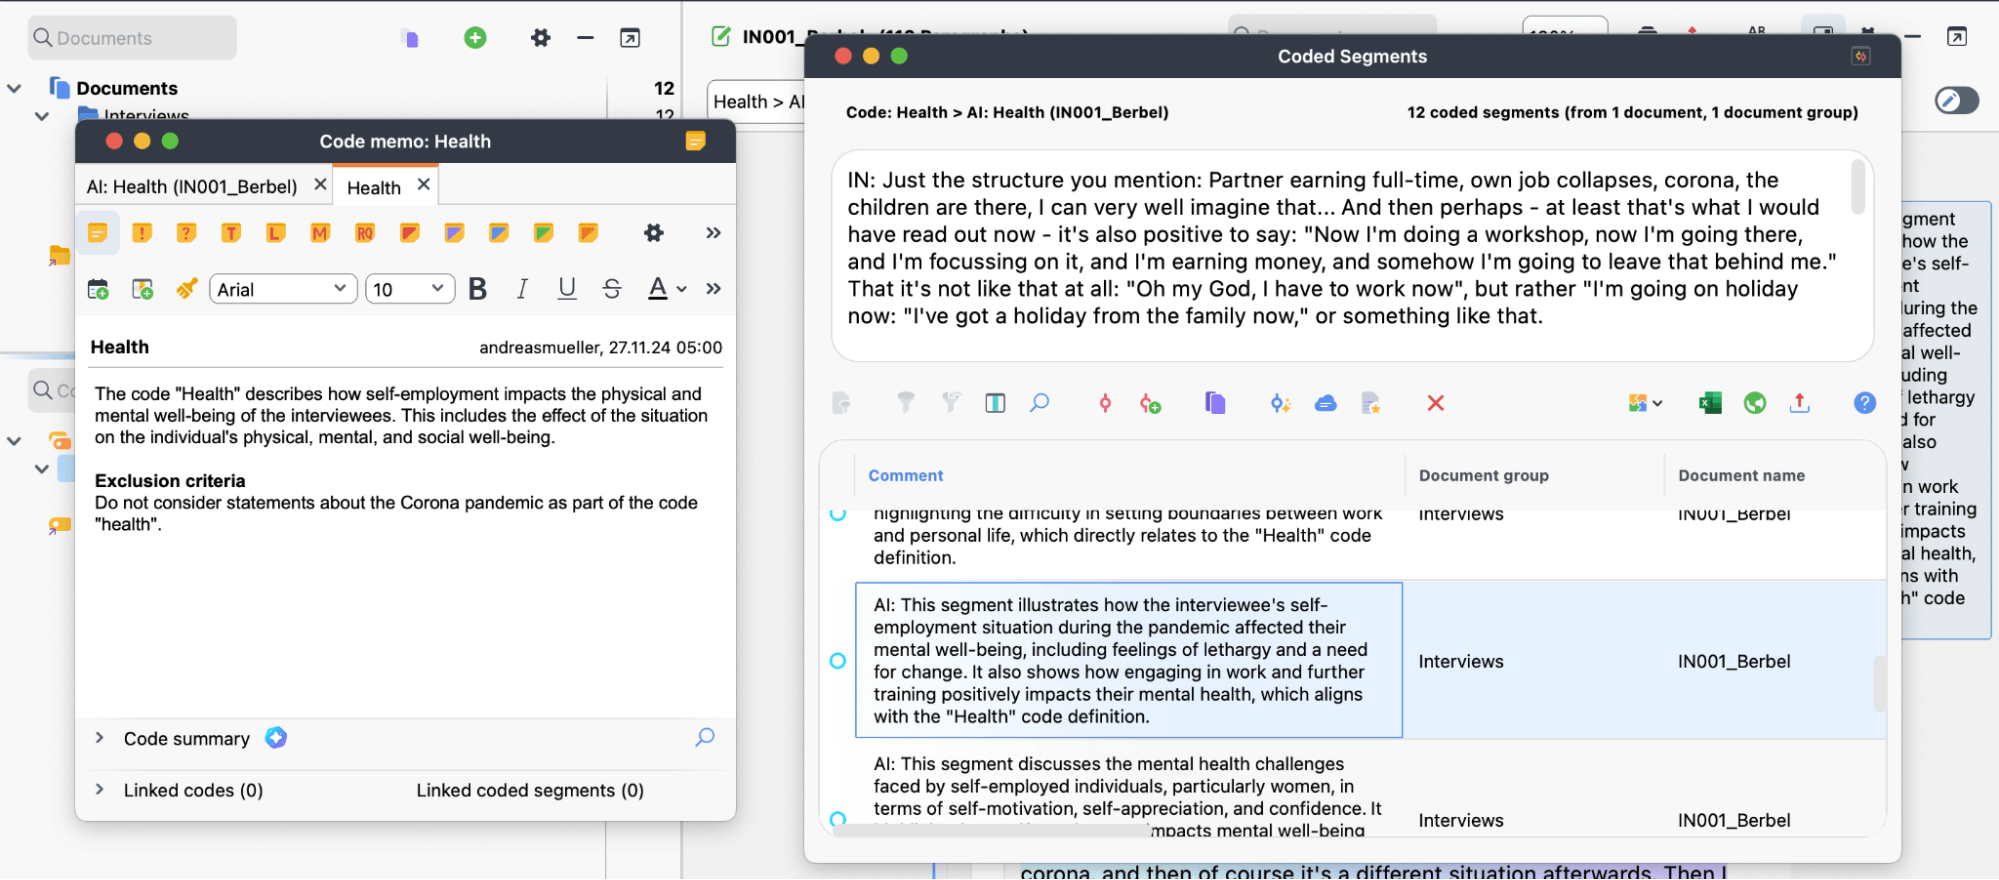The width and height of the screenshot is (1999, 880).
Task: Open the Arial font dropdown
Action: tap(282, 289)
